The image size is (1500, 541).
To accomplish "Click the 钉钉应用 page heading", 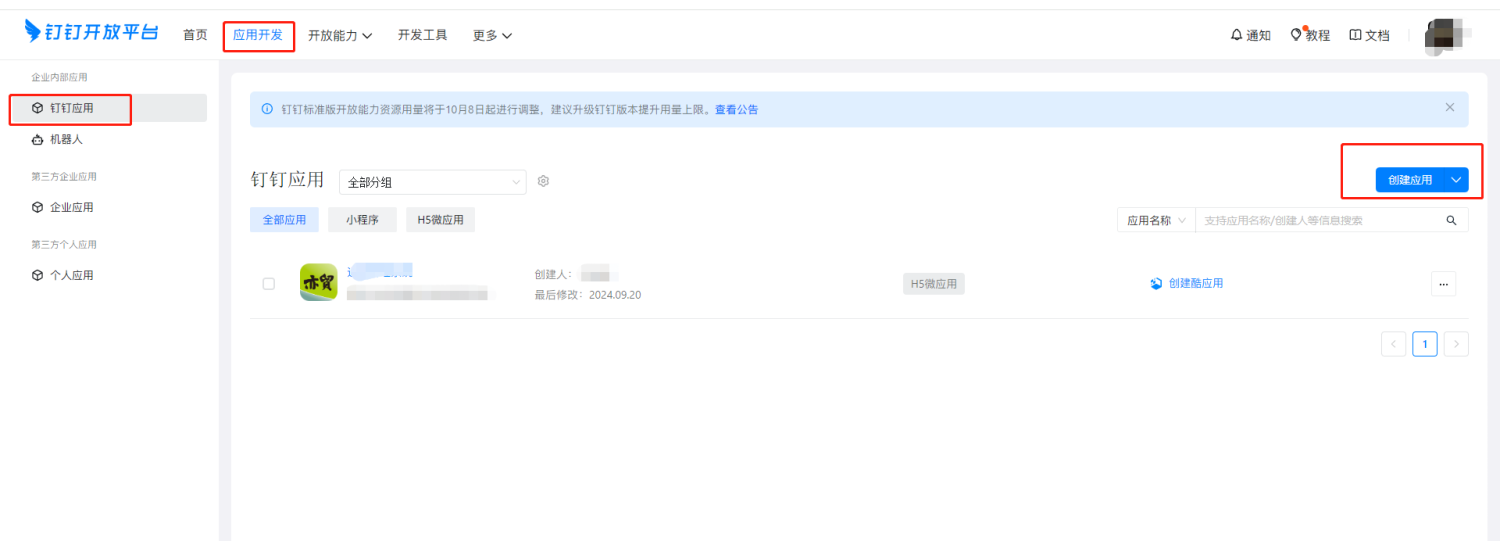I will (x=287, y=179).
